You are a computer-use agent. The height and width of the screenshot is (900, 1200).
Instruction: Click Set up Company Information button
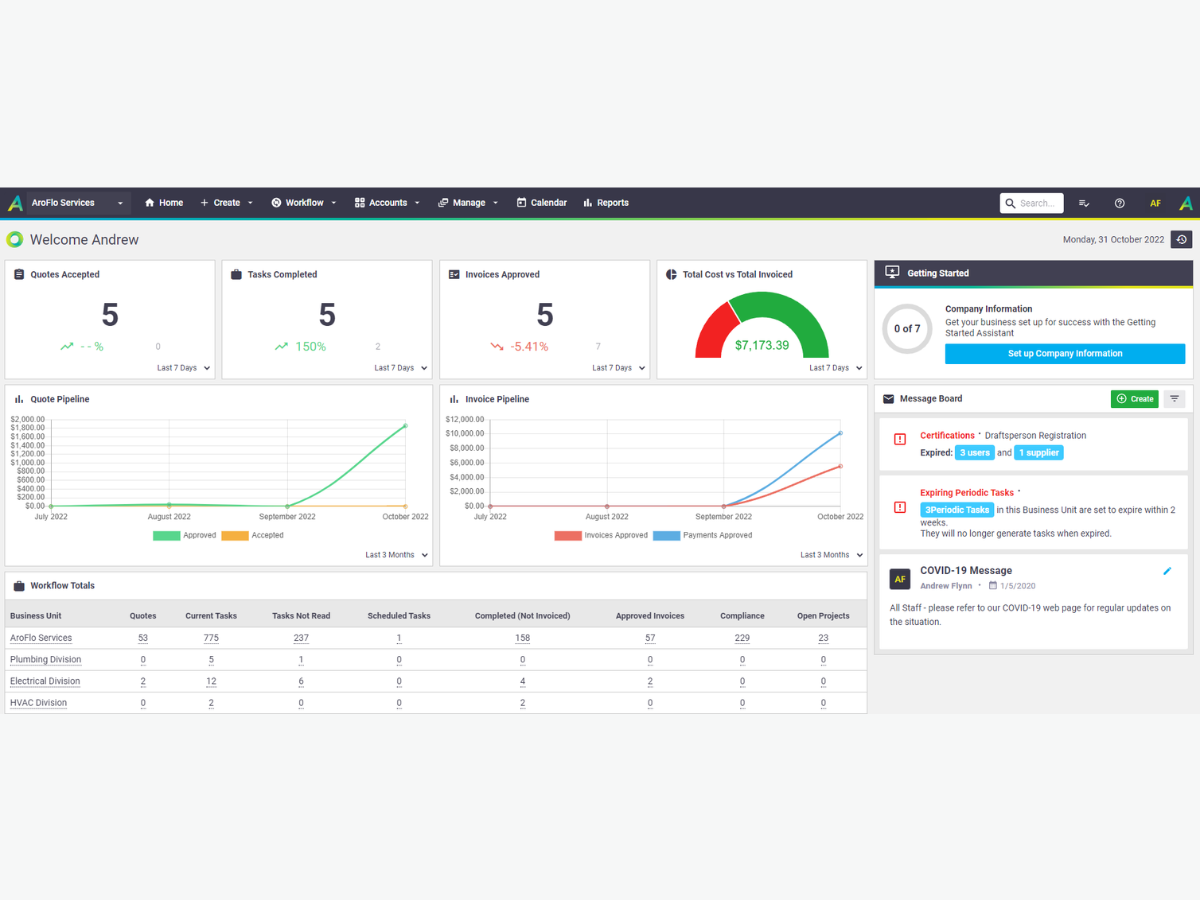pyautogui.click(x=1065, y=354)
